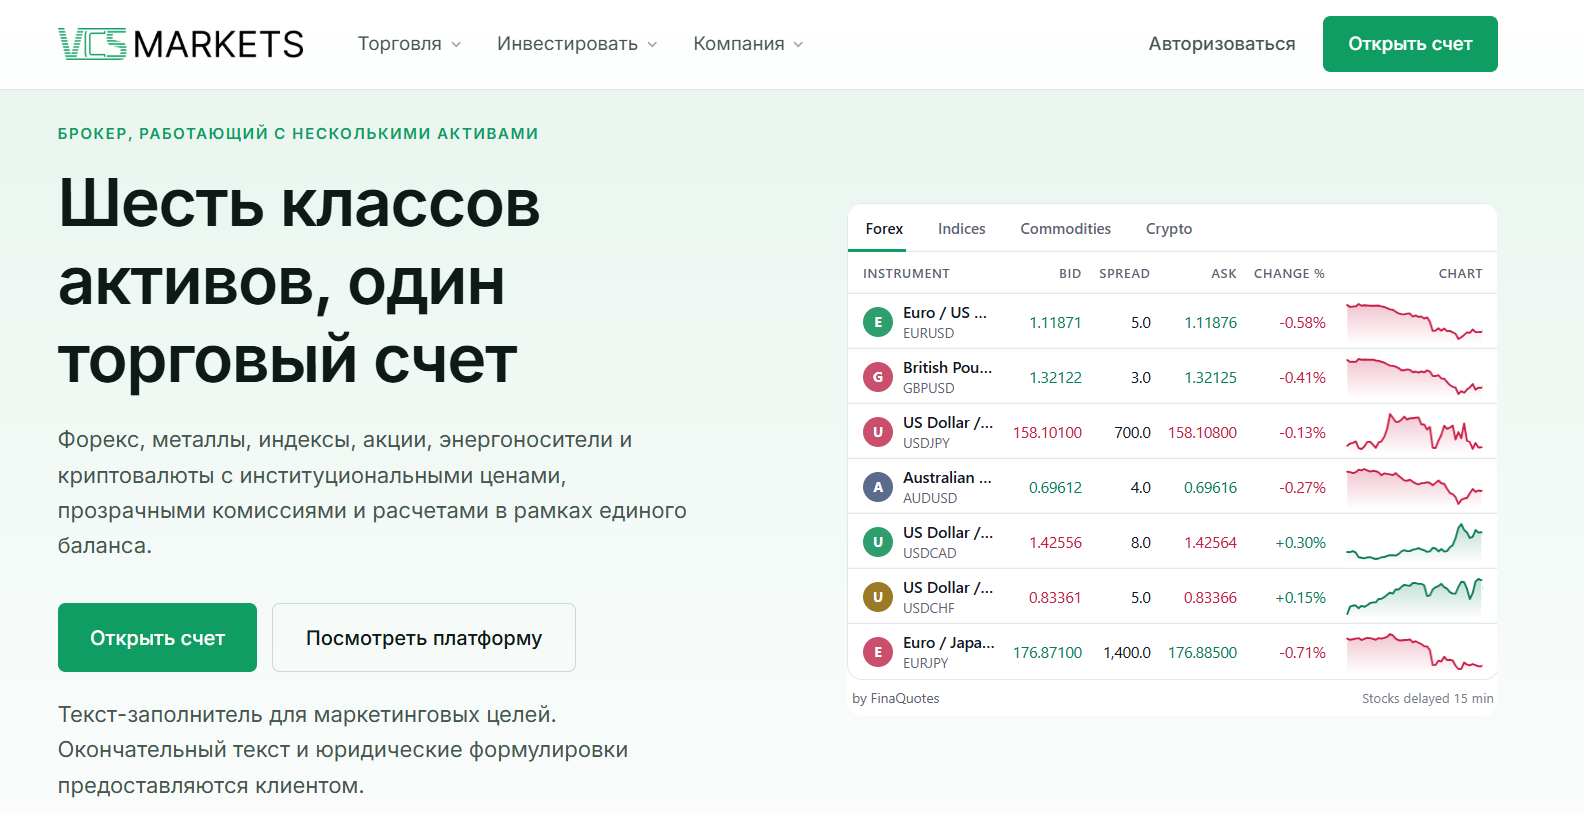
Task: Click the red E icon for EURJPY
Action: pyautogui.click(x=878, y=652)
